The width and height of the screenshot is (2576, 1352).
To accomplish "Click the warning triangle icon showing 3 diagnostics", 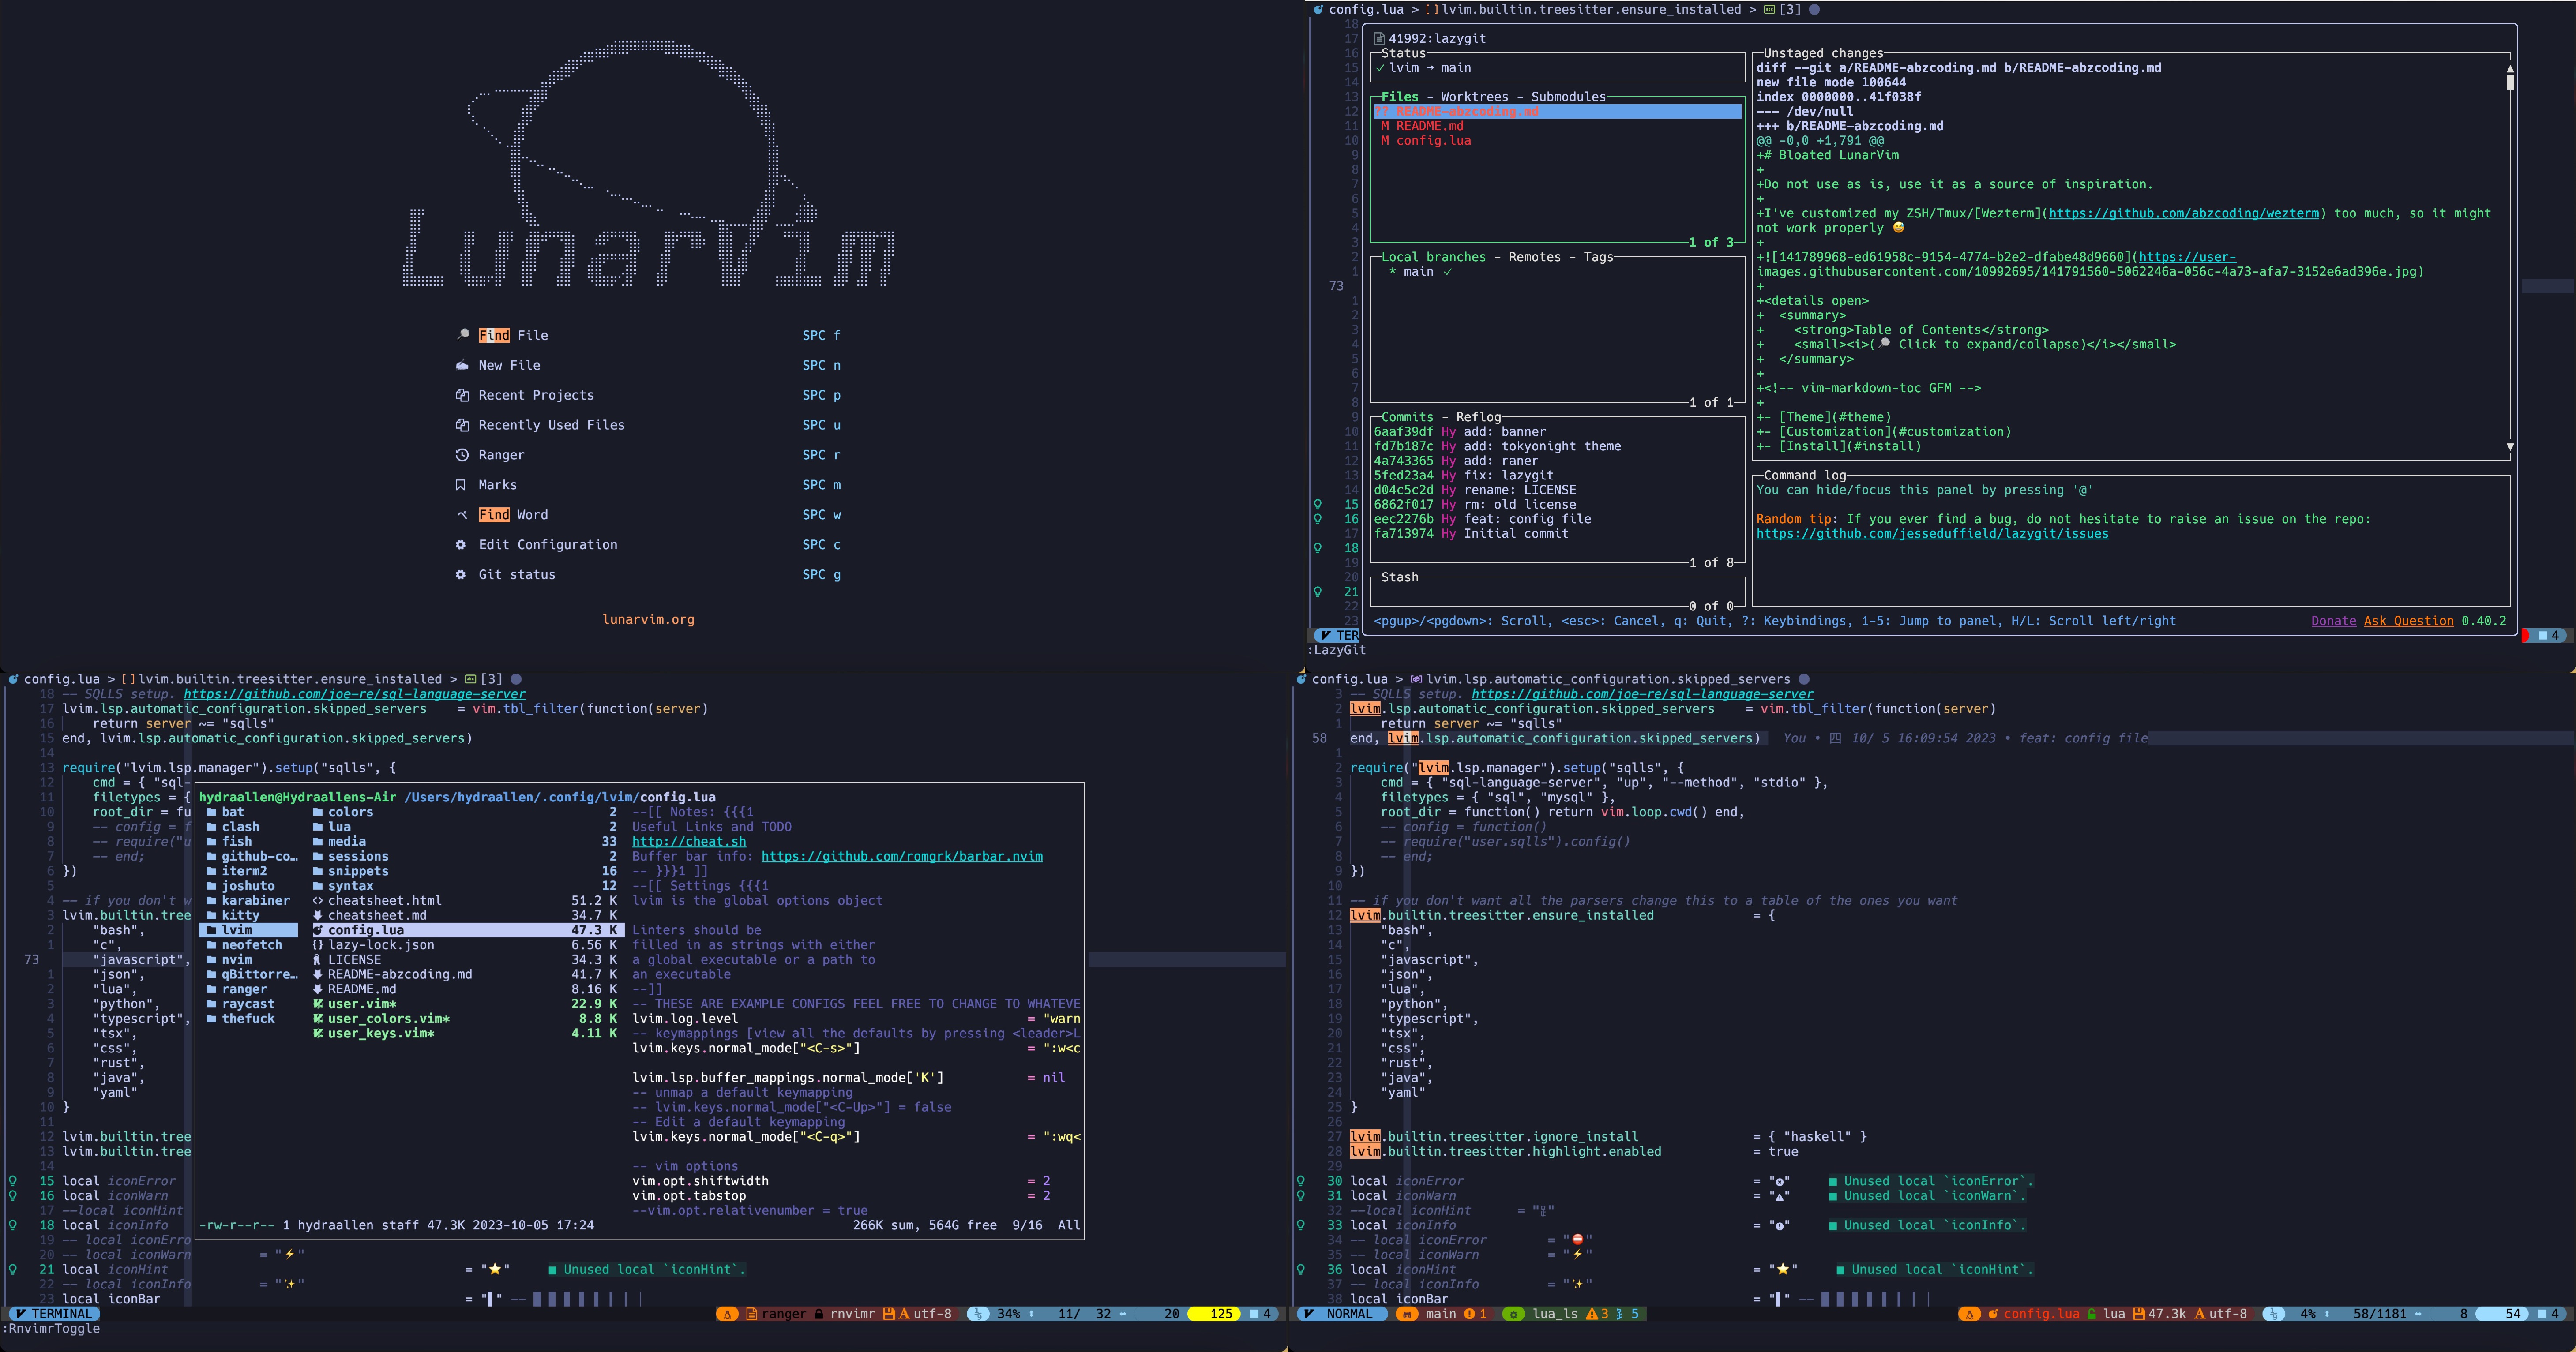I will (x=1592, y=1314).
